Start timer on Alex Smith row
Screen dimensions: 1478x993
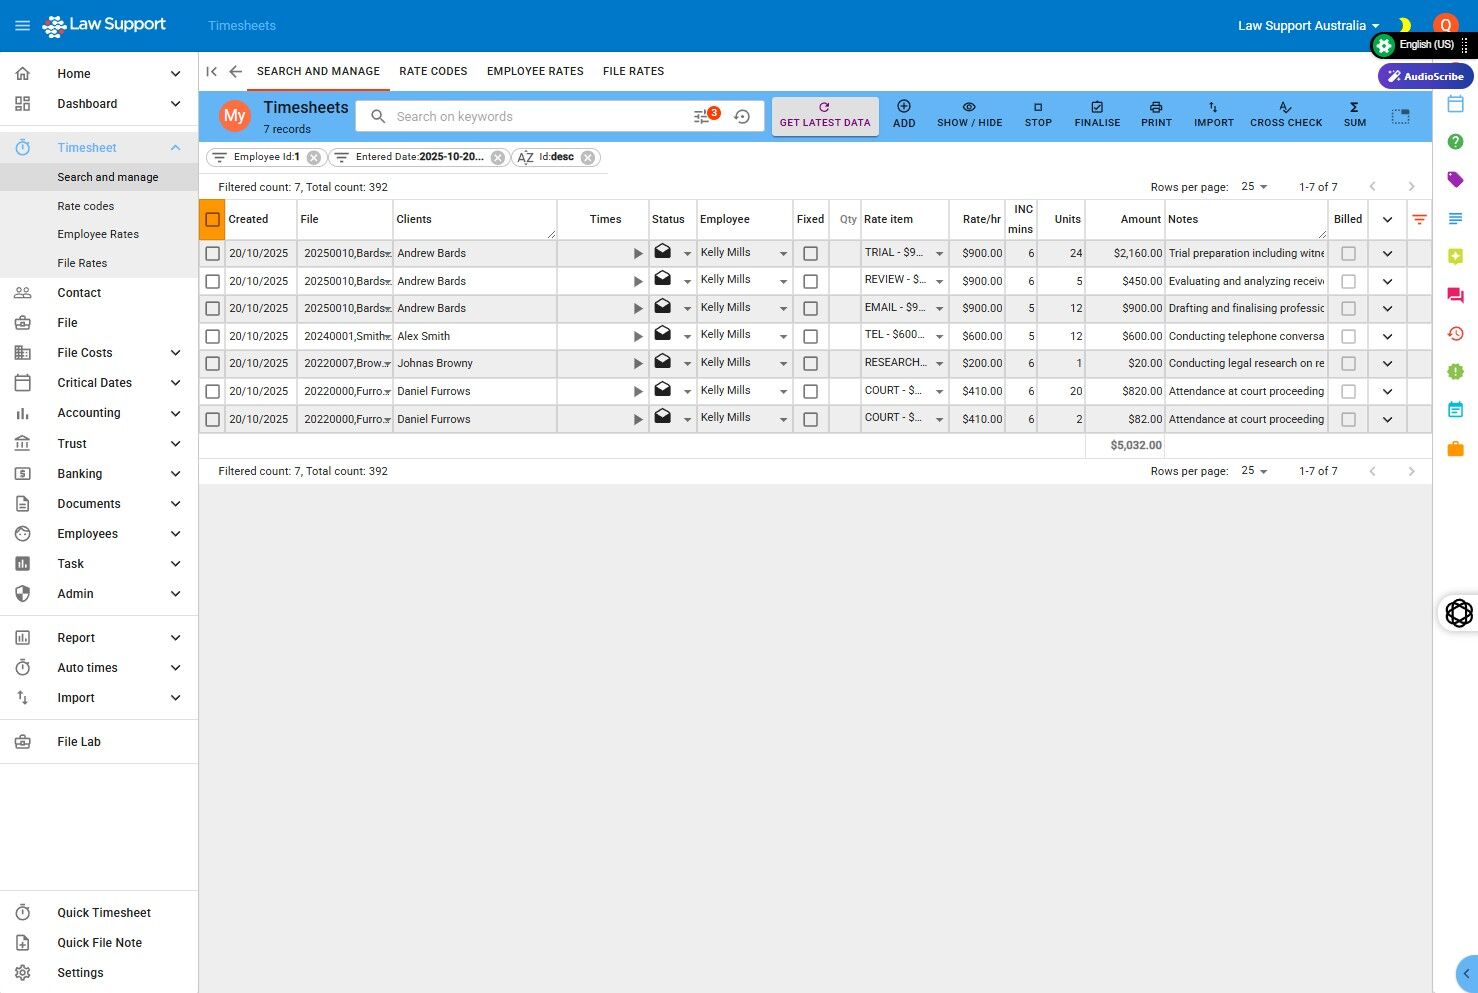638,337
